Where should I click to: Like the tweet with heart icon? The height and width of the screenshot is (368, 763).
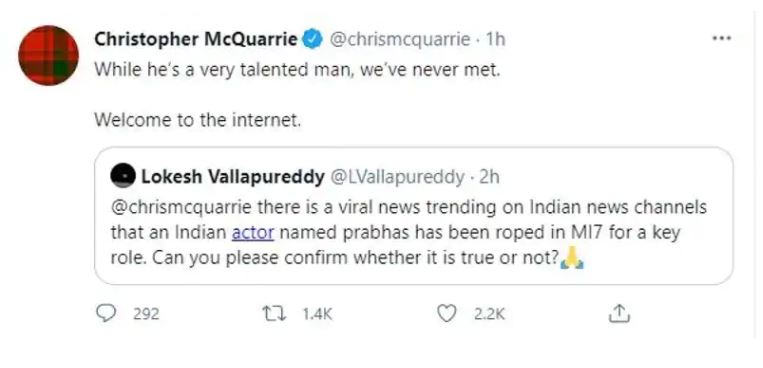click(x=446, y=313)
